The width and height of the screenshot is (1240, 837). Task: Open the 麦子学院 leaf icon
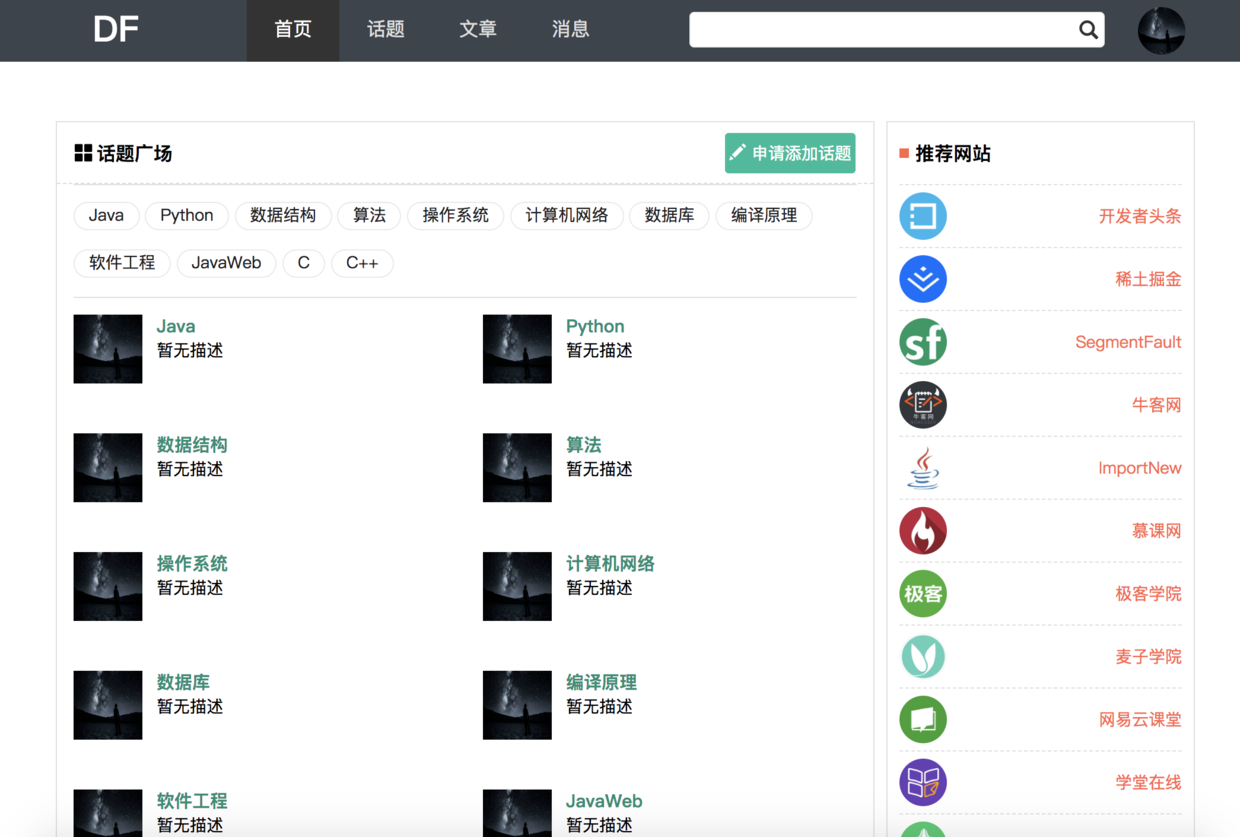coord(923,657)
